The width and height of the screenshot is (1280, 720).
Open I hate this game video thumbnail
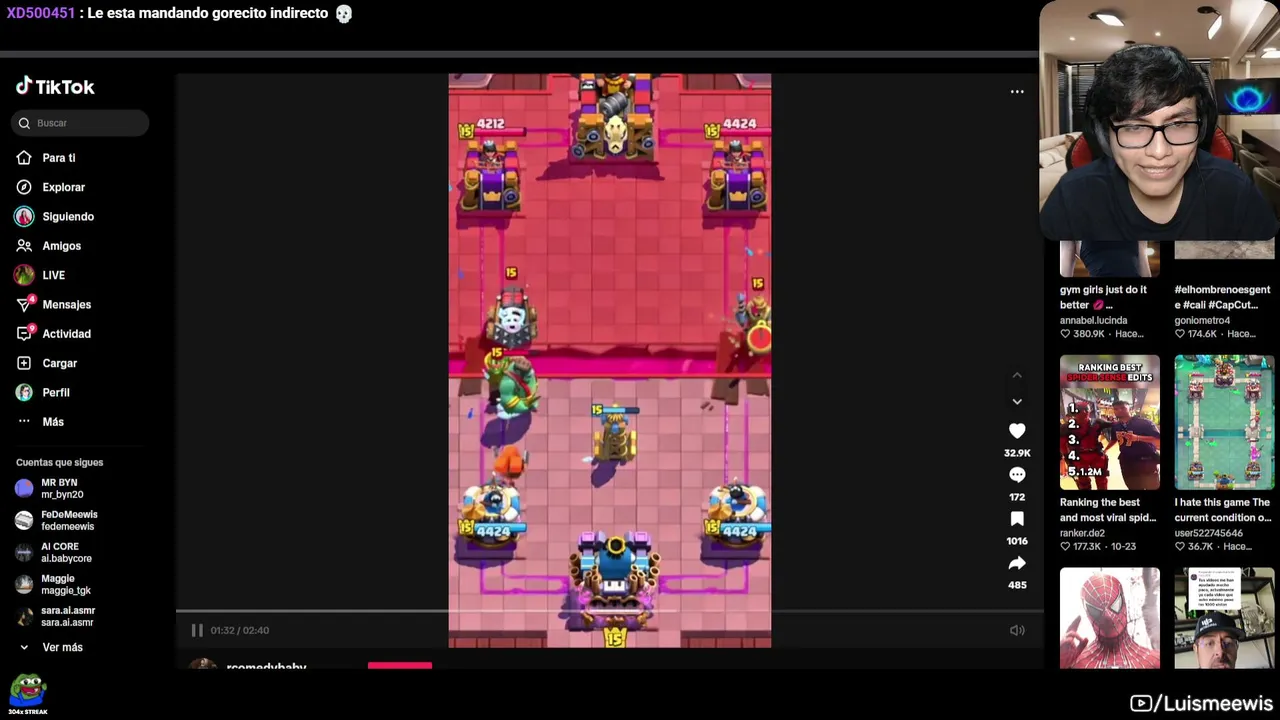[1224, 422]
